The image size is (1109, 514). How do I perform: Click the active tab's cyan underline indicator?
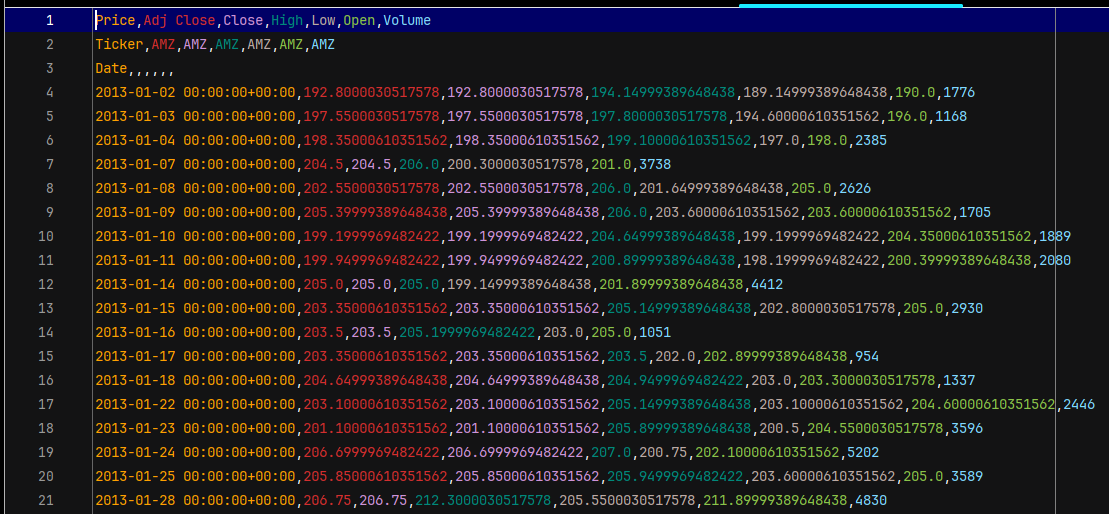pyautogui.click(x=850, y=5)
